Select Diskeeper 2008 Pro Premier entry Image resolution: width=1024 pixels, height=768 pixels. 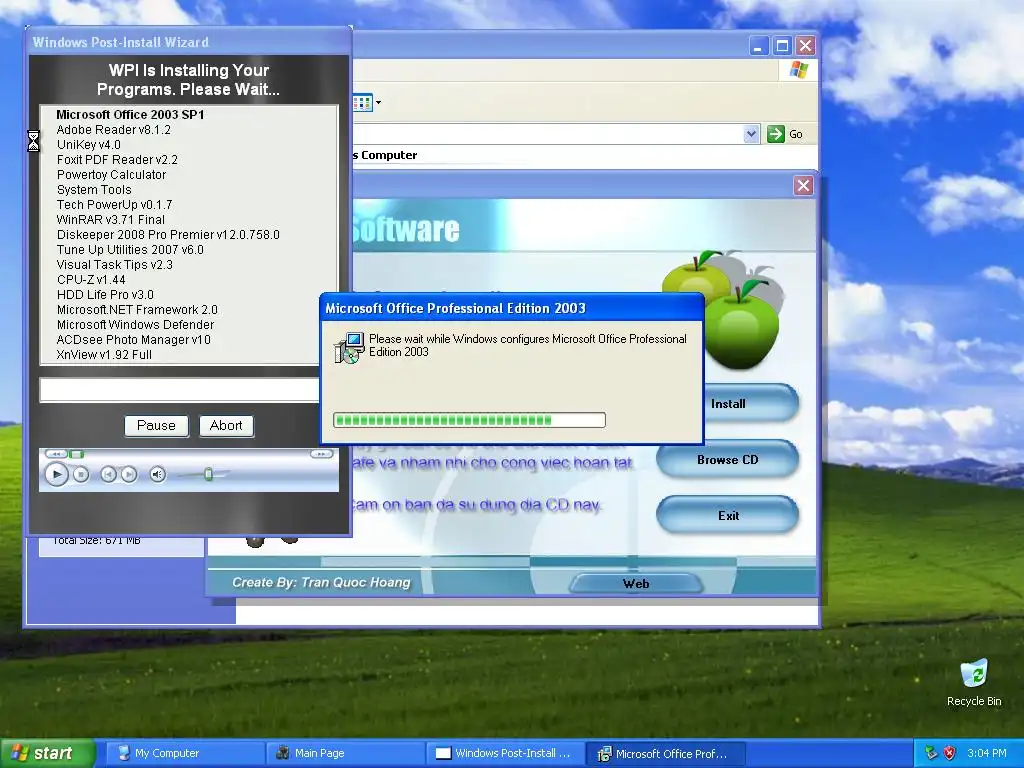168,235
